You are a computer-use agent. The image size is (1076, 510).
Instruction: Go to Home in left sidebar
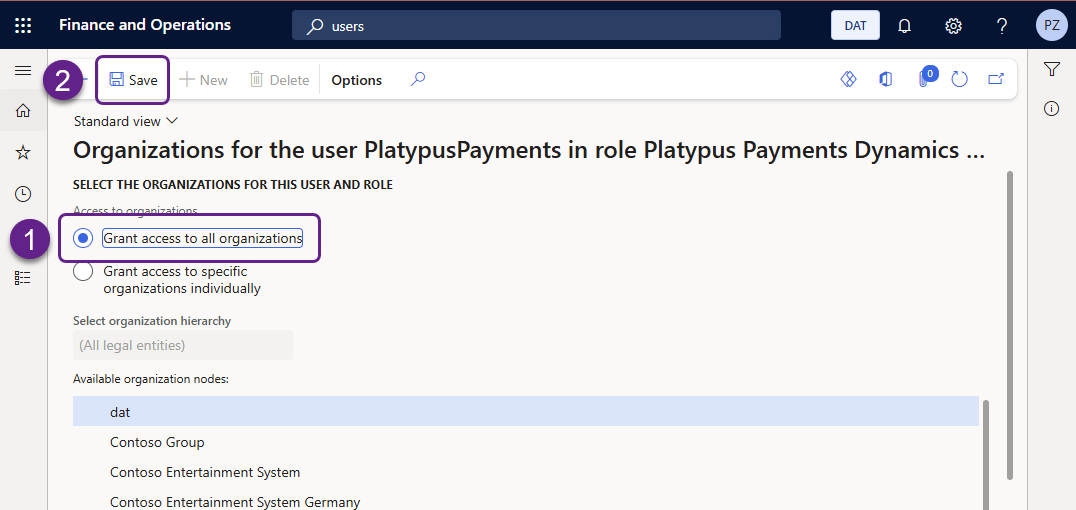coord(22,110)
